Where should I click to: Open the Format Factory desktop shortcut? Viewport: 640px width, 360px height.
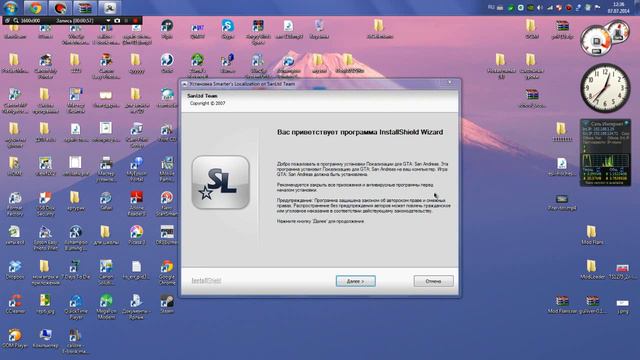tap(15, 204)
